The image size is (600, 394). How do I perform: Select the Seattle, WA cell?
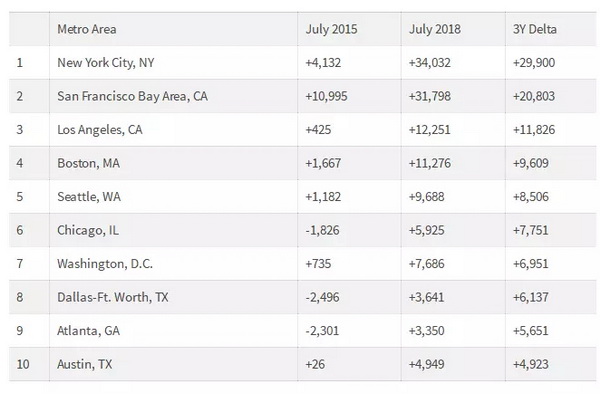pyautogui.click(x=173, y=197)
